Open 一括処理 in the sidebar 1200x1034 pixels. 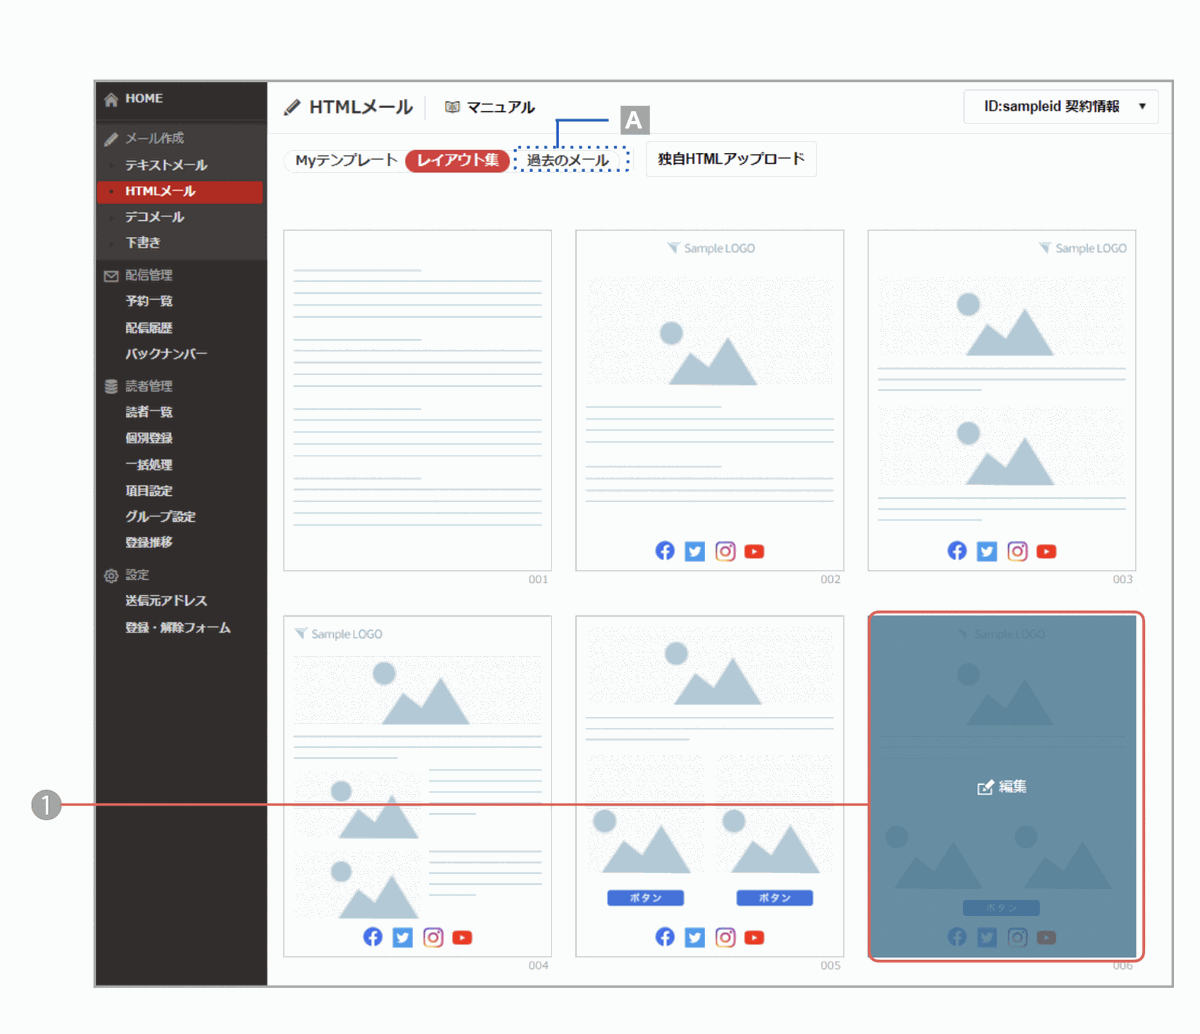(149, 465)
